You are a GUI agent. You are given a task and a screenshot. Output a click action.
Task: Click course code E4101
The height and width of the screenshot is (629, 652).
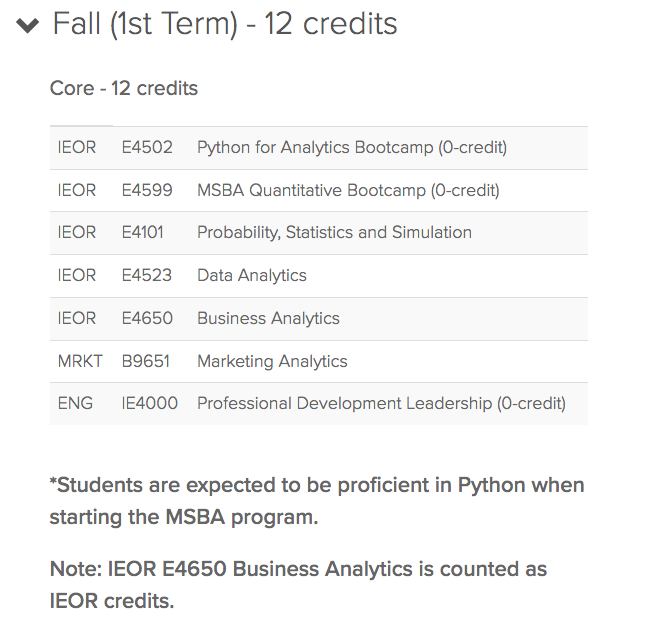click(x=143, y=232)
